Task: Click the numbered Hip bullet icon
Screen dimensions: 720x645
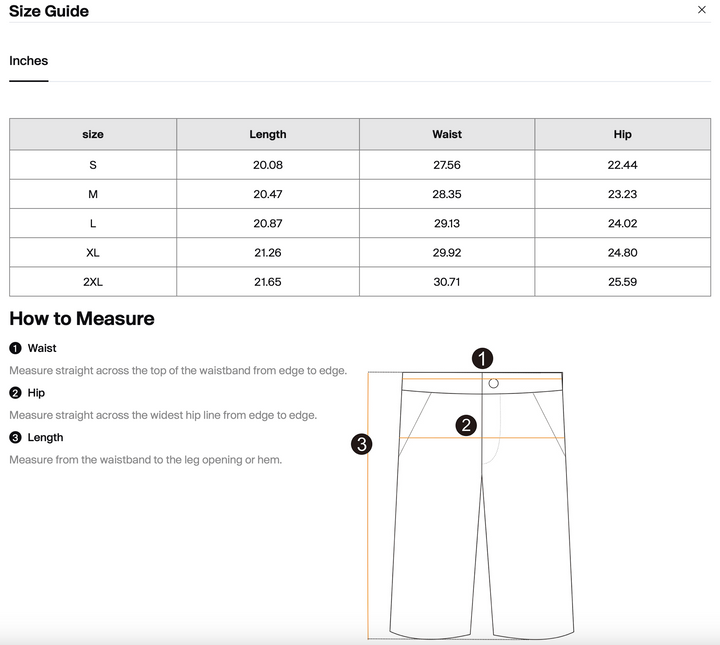Action: pos(15,393)
